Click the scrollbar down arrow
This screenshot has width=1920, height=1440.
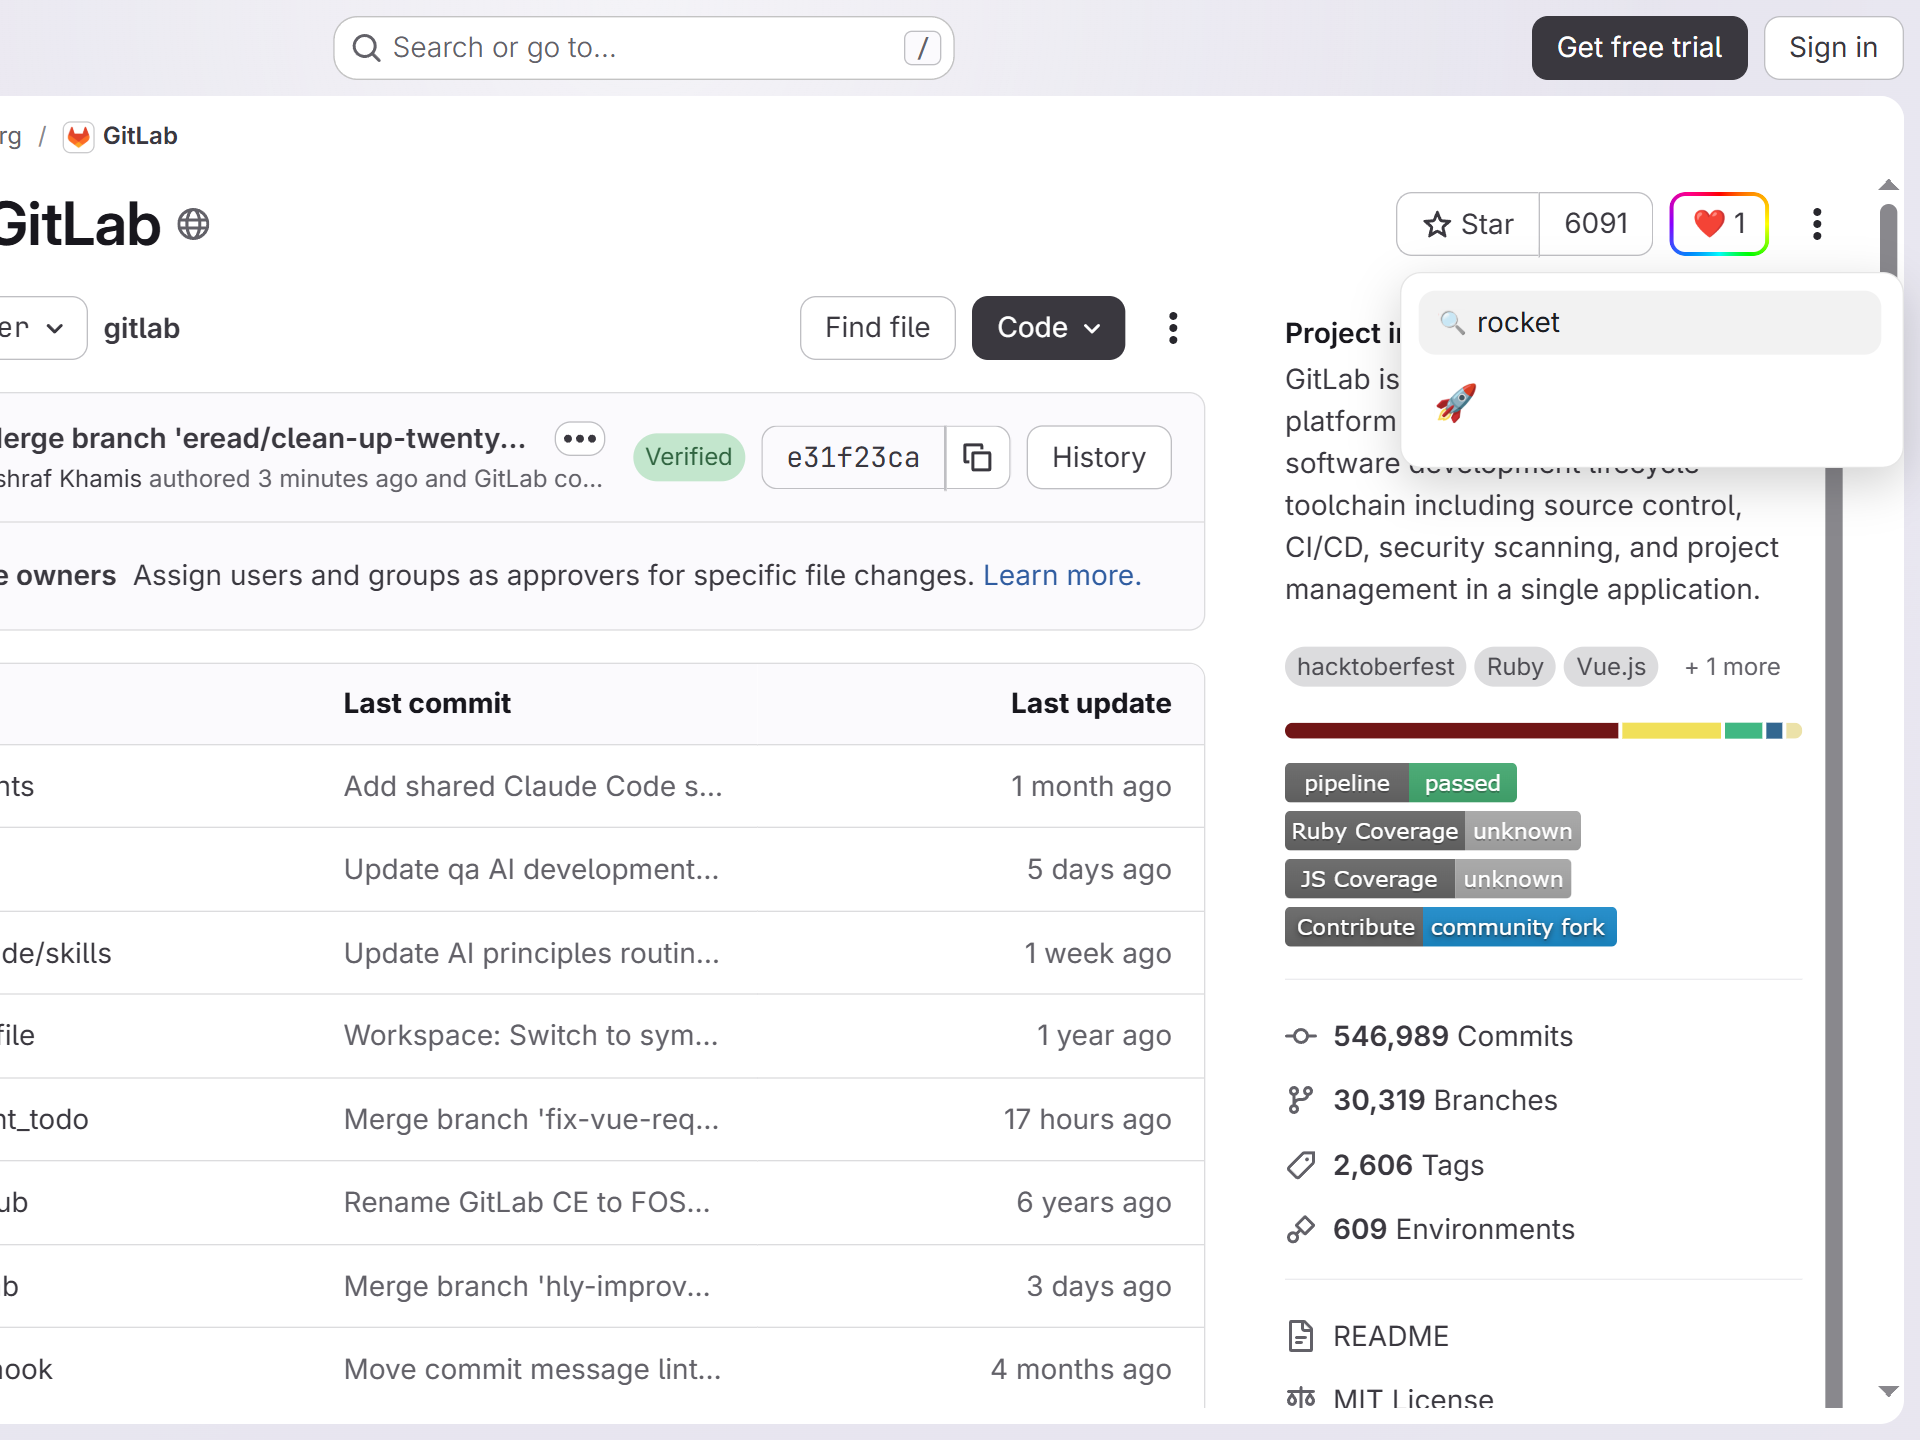pyautogui.click(x=1888, y=1391)
